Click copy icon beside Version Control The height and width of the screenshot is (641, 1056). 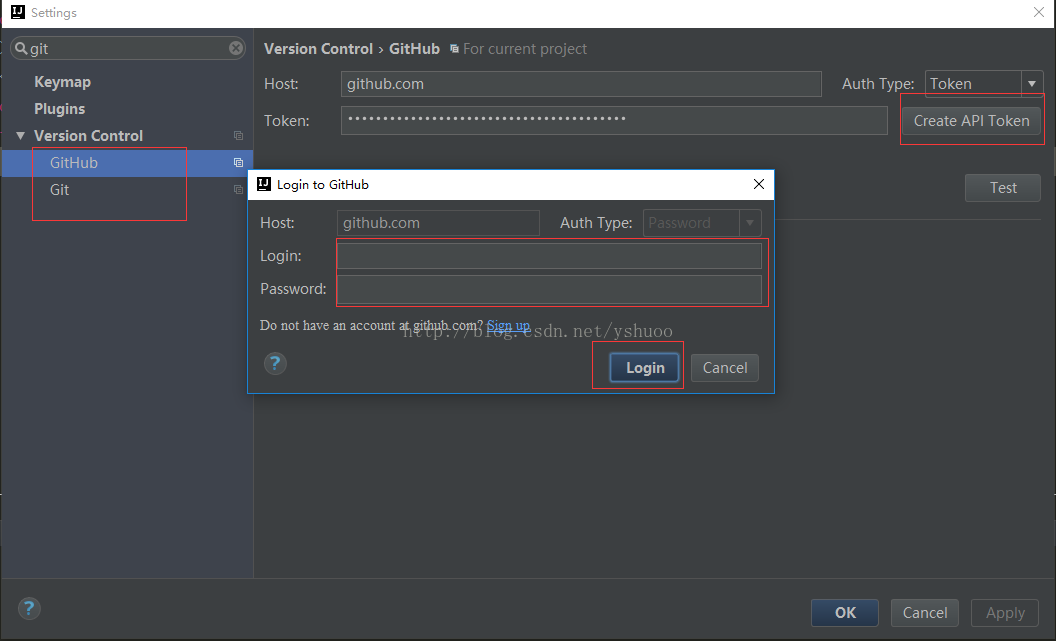point(238,136)
